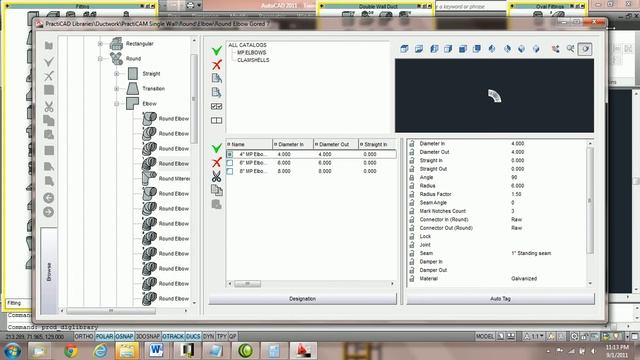640x360 pixels.
Task: Click the first view cube icon above the preview
Action: tap(404, 49)
